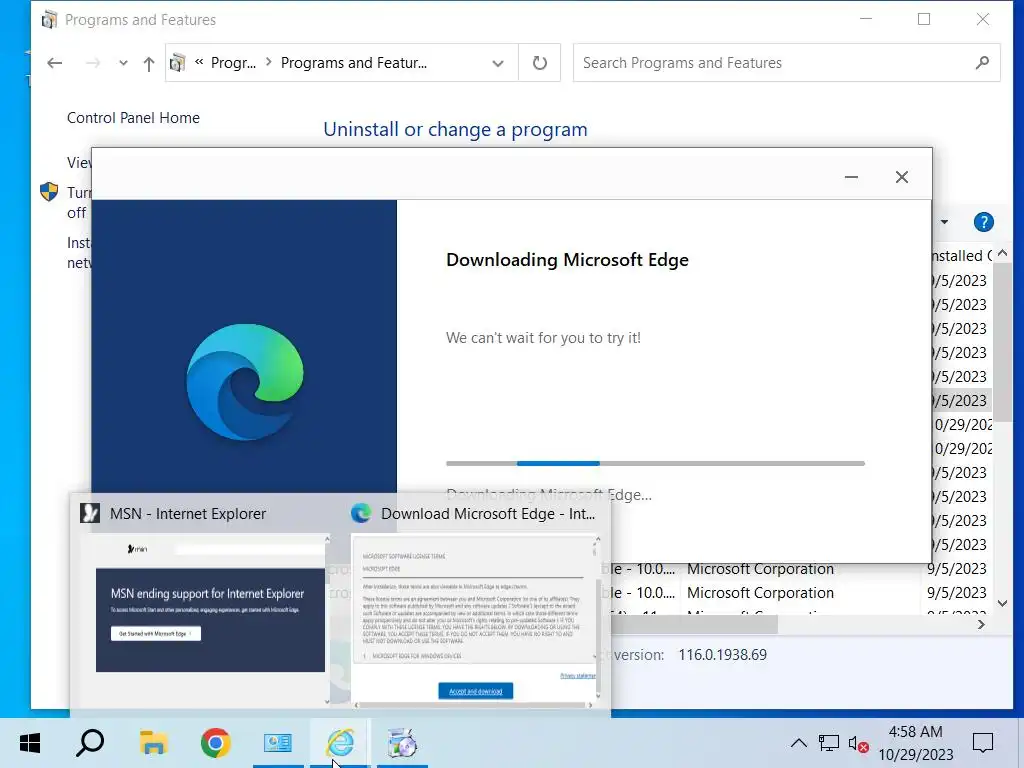Expand the view options dropdown arrow
The image size is (1024, 768).
pyautogui.click(x=944, y=222)
